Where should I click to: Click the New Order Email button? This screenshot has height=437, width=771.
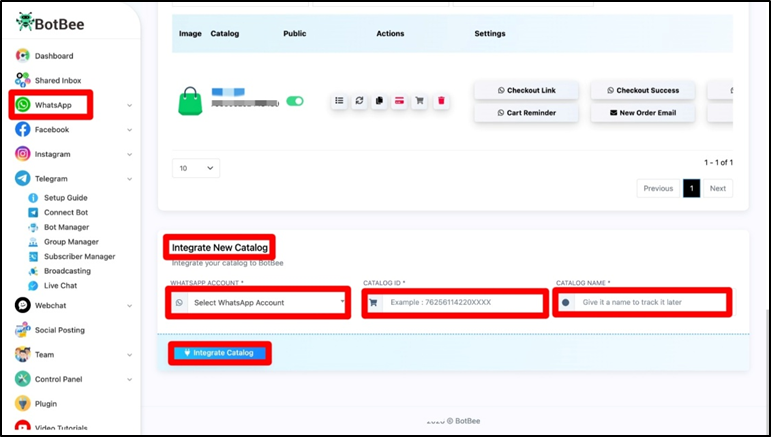click(642, 113)
